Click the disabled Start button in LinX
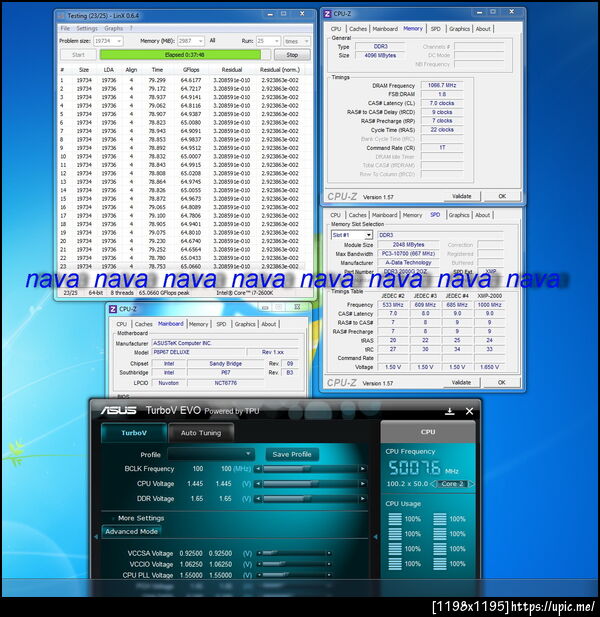 point(78,55)
